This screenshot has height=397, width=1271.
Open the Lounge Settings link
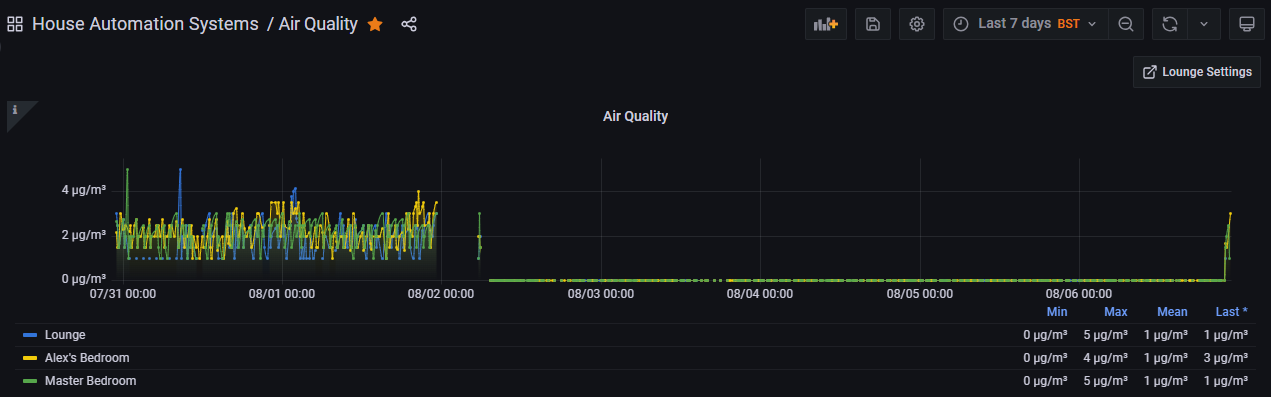tap(1197, 72)
